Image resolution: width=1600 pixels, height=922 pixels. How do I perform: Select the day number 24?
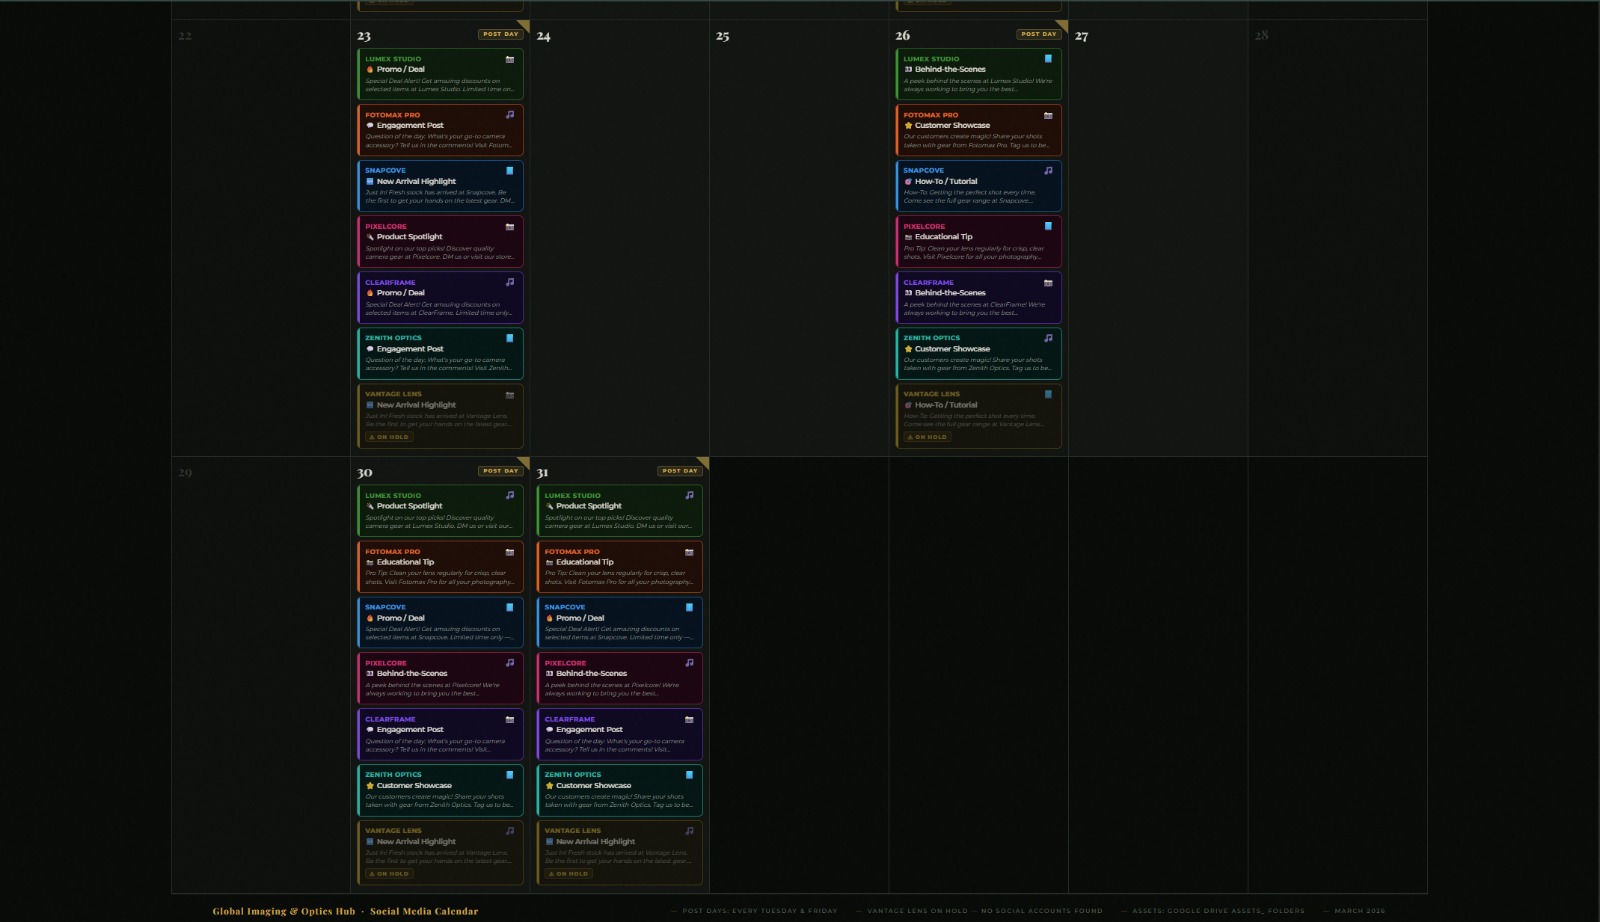point(543,36)
